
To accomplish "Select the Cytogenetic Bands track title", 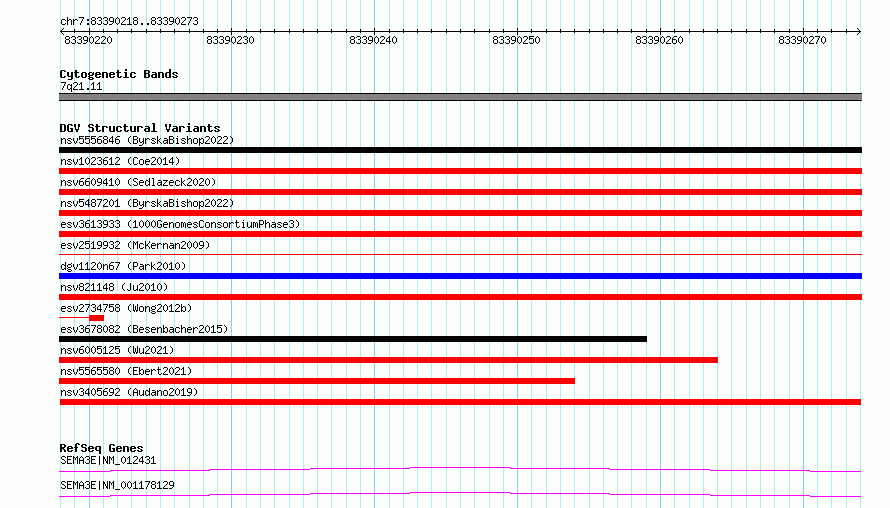I will (x=119, y=74).
